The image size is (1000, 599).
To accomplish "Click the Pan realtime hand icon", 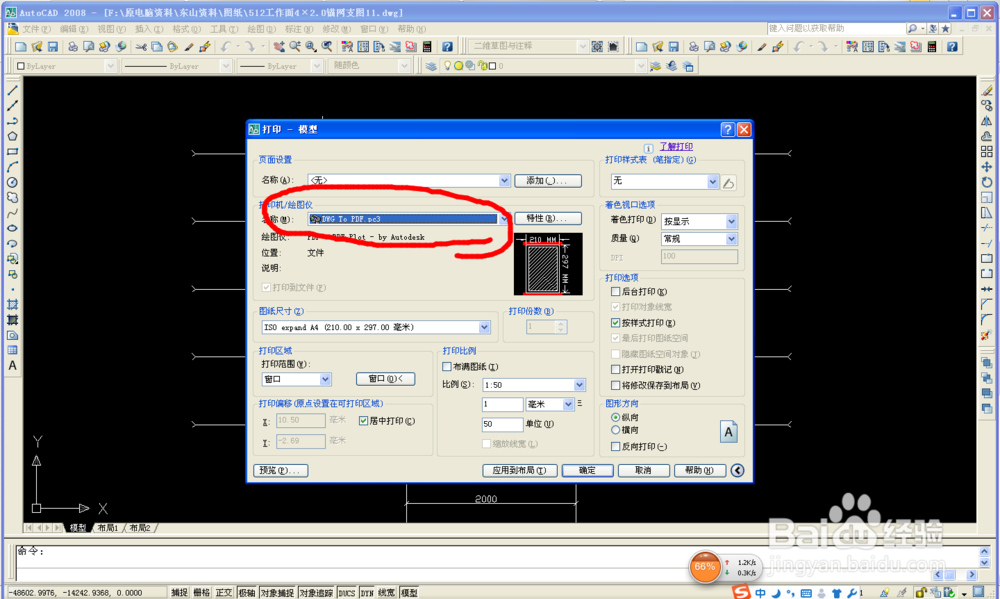I will coord(279,47).
